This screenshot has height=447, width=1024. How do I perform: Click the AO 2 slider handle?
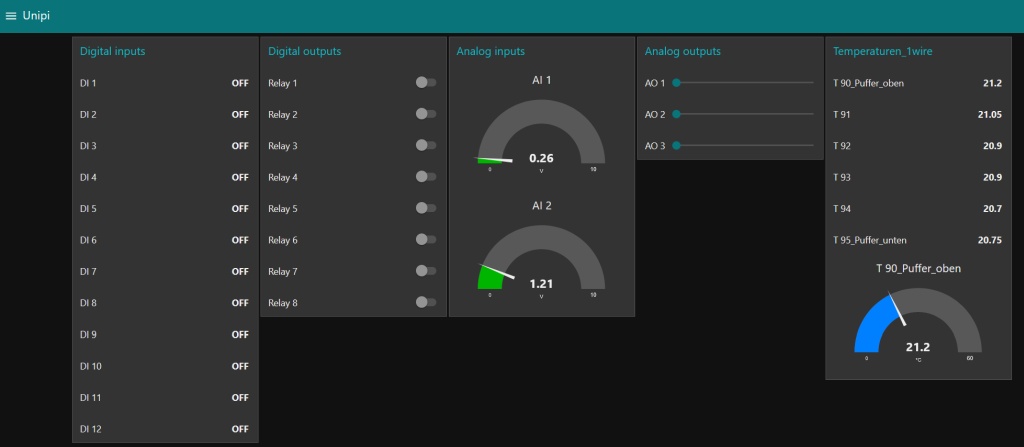(677, 114)
